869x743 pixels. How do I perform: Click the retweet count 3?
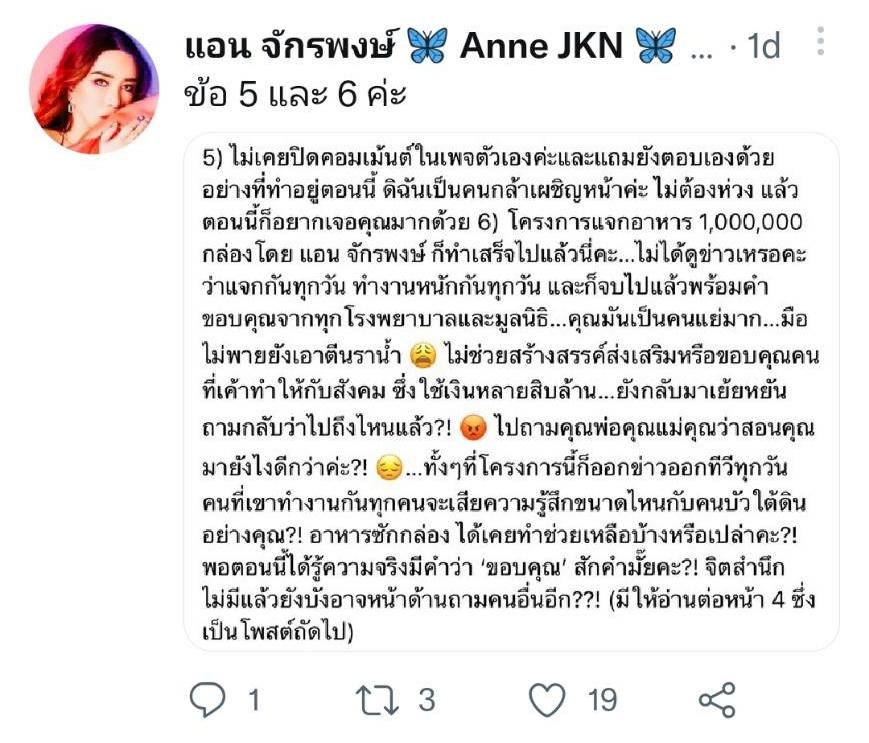(x=426, y=700)
